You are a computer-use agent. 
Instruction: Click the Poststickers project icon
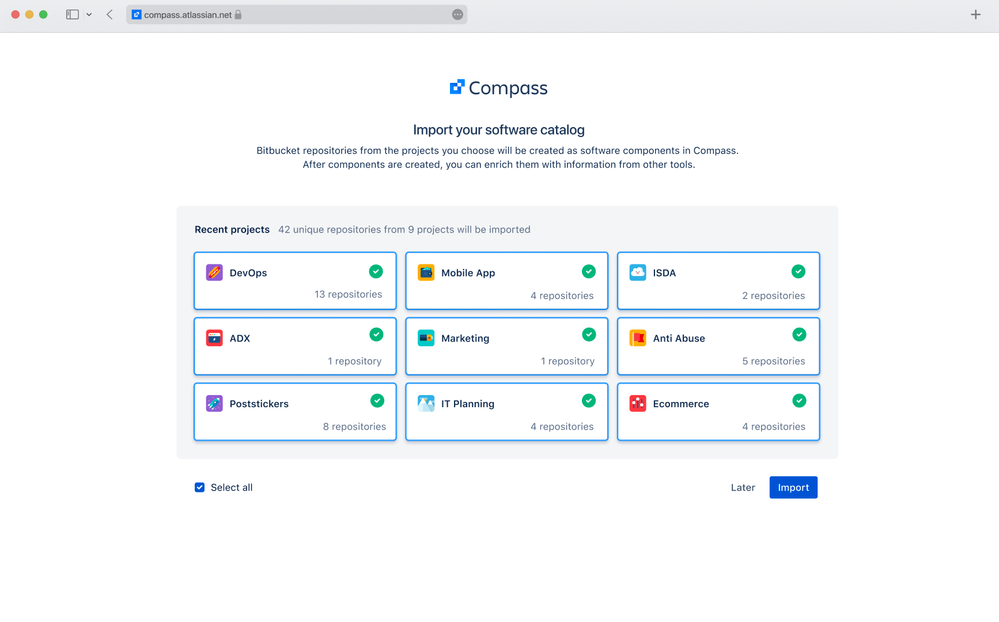tap(214, 403)
